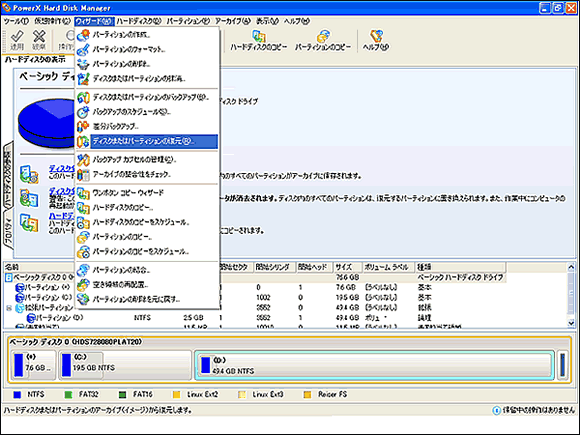Image resolution: width=580 pixels, height=435 pixels.
Task: Choose アーカイブの整合性をチェック entry
Action: point(147,174)
